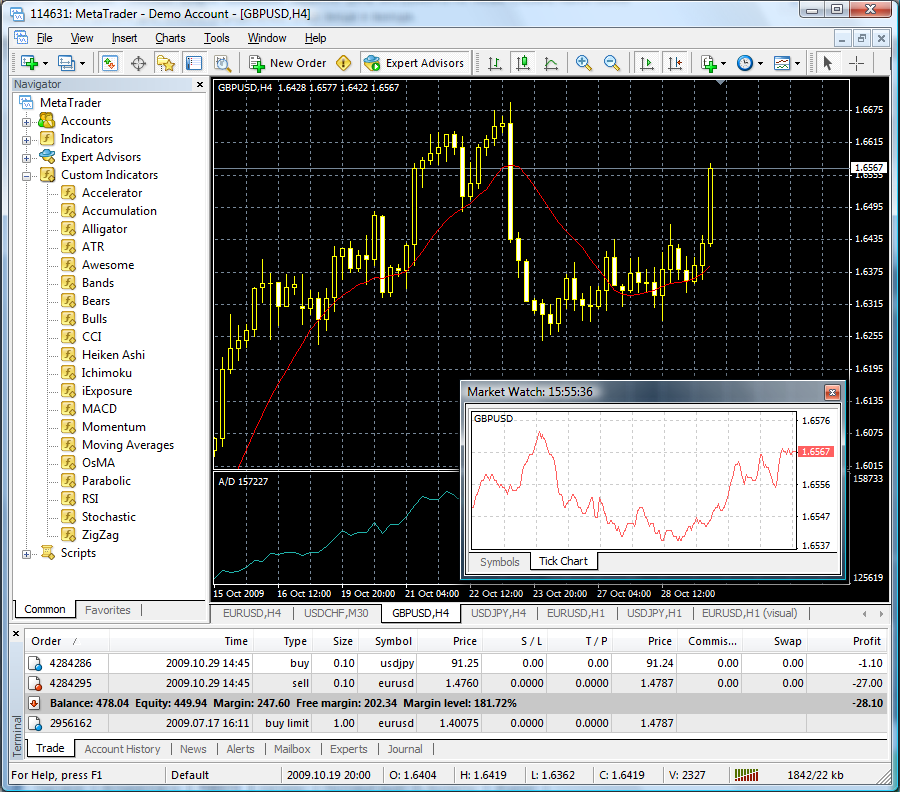900x792 pixels.
Task: Close the Navigator panel
Action: pyautogui.click(x=200, y=84)
